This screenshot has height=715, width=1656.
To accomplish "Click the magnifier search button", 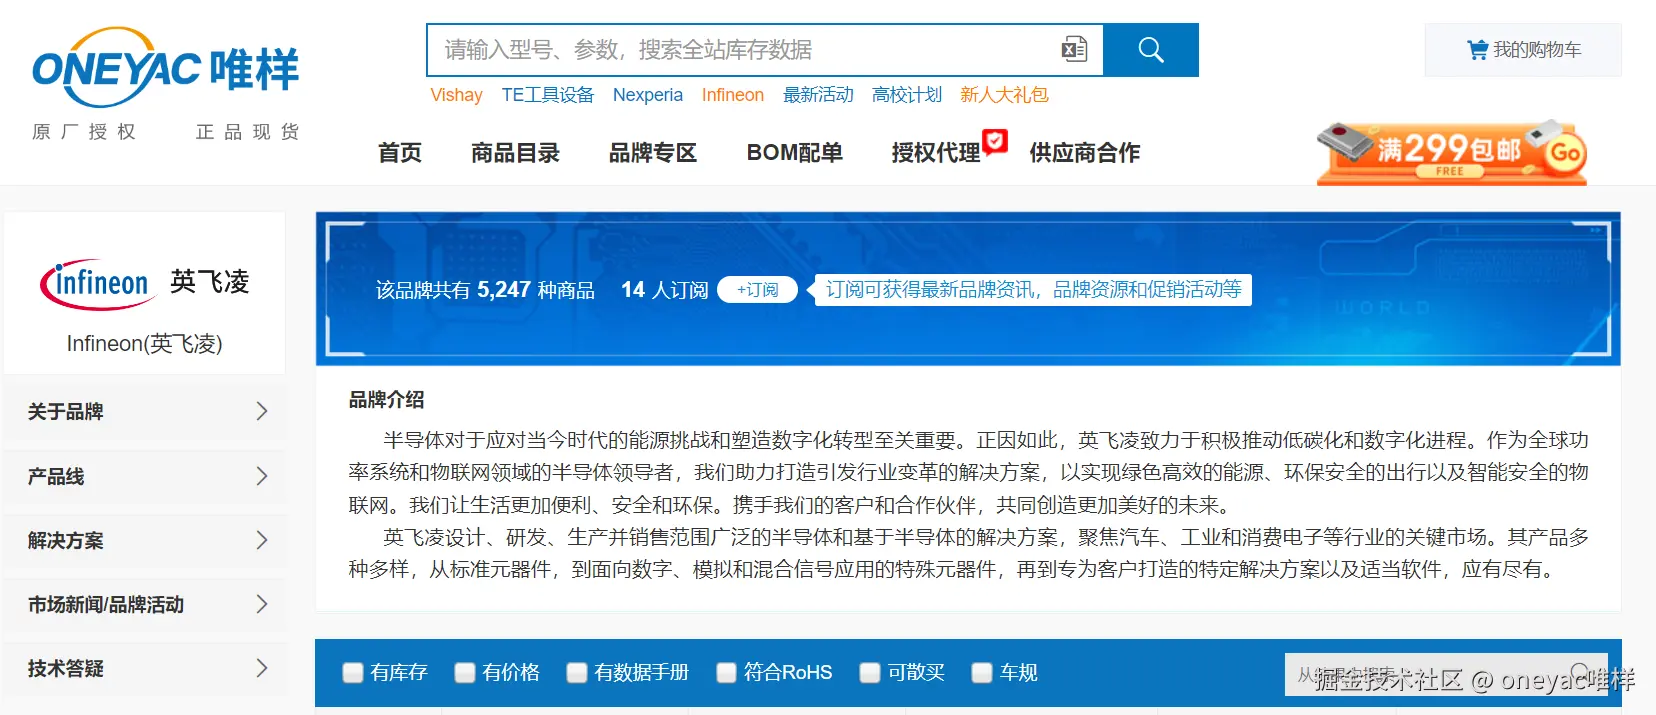I will pos(1151,50).
